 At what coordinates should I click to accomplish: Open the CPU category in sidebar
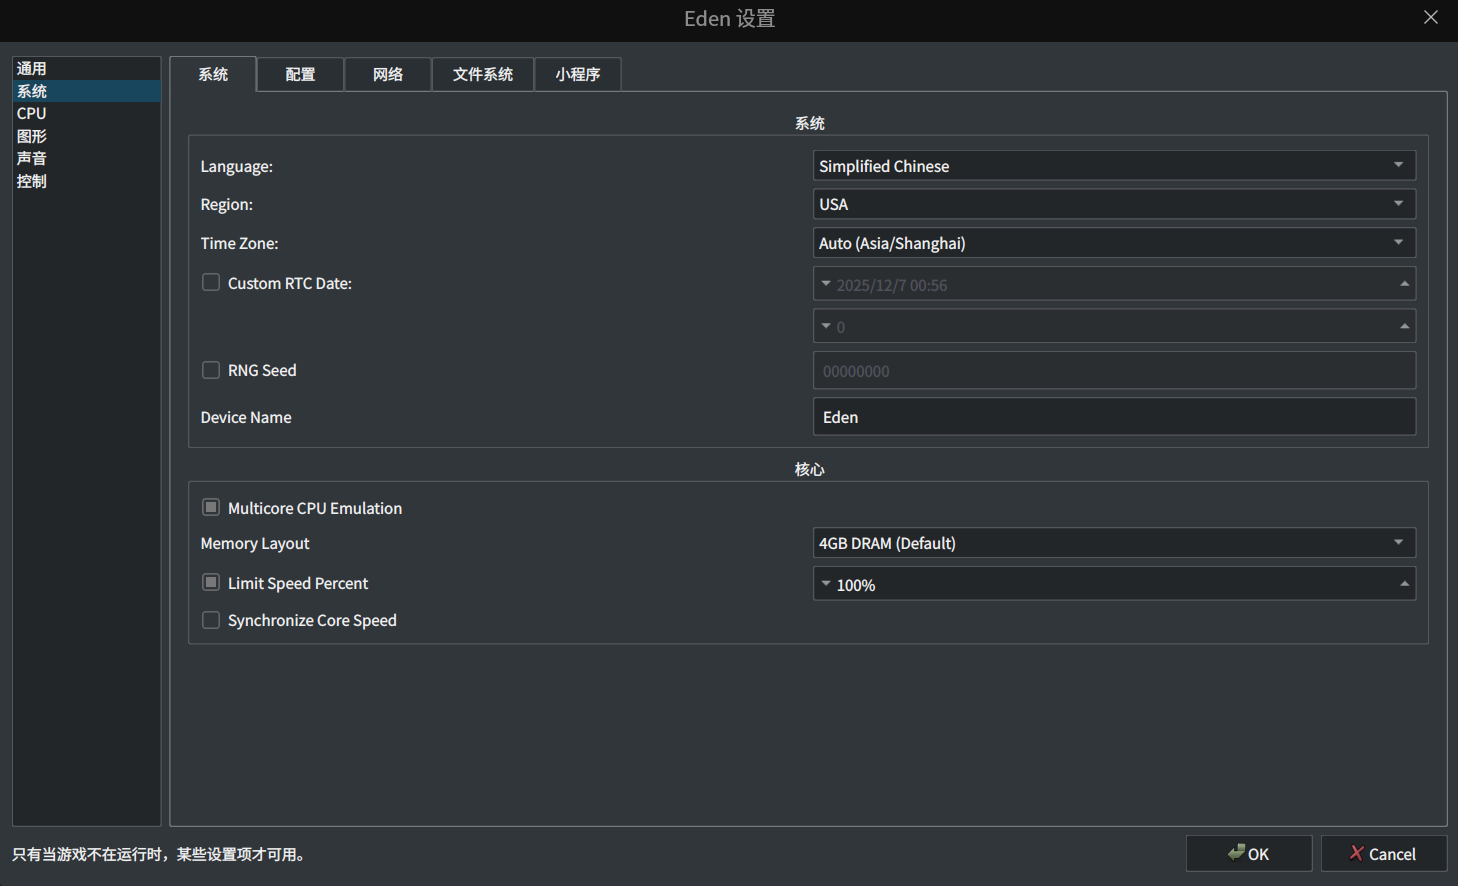[x=86, y=113]
